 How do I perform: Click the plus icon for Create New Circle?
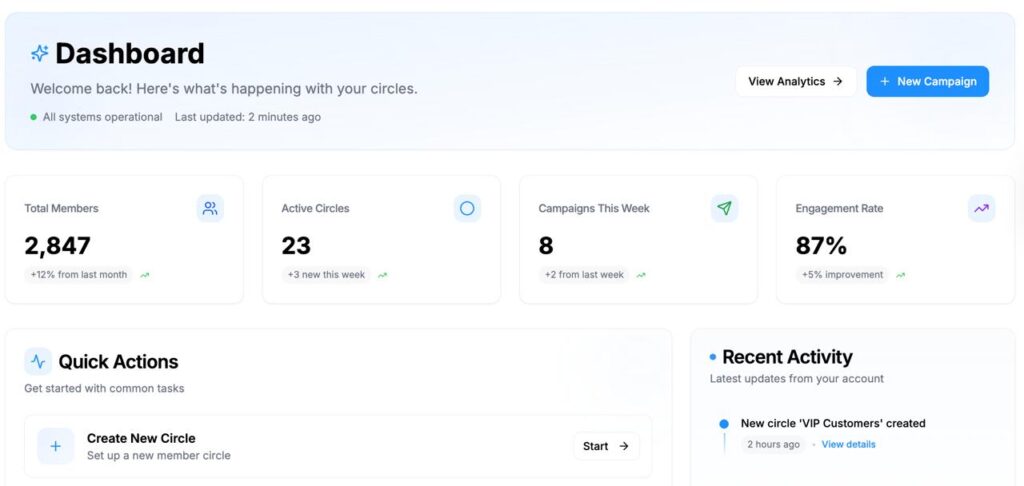pyautogui.click(x=55, y=446)
